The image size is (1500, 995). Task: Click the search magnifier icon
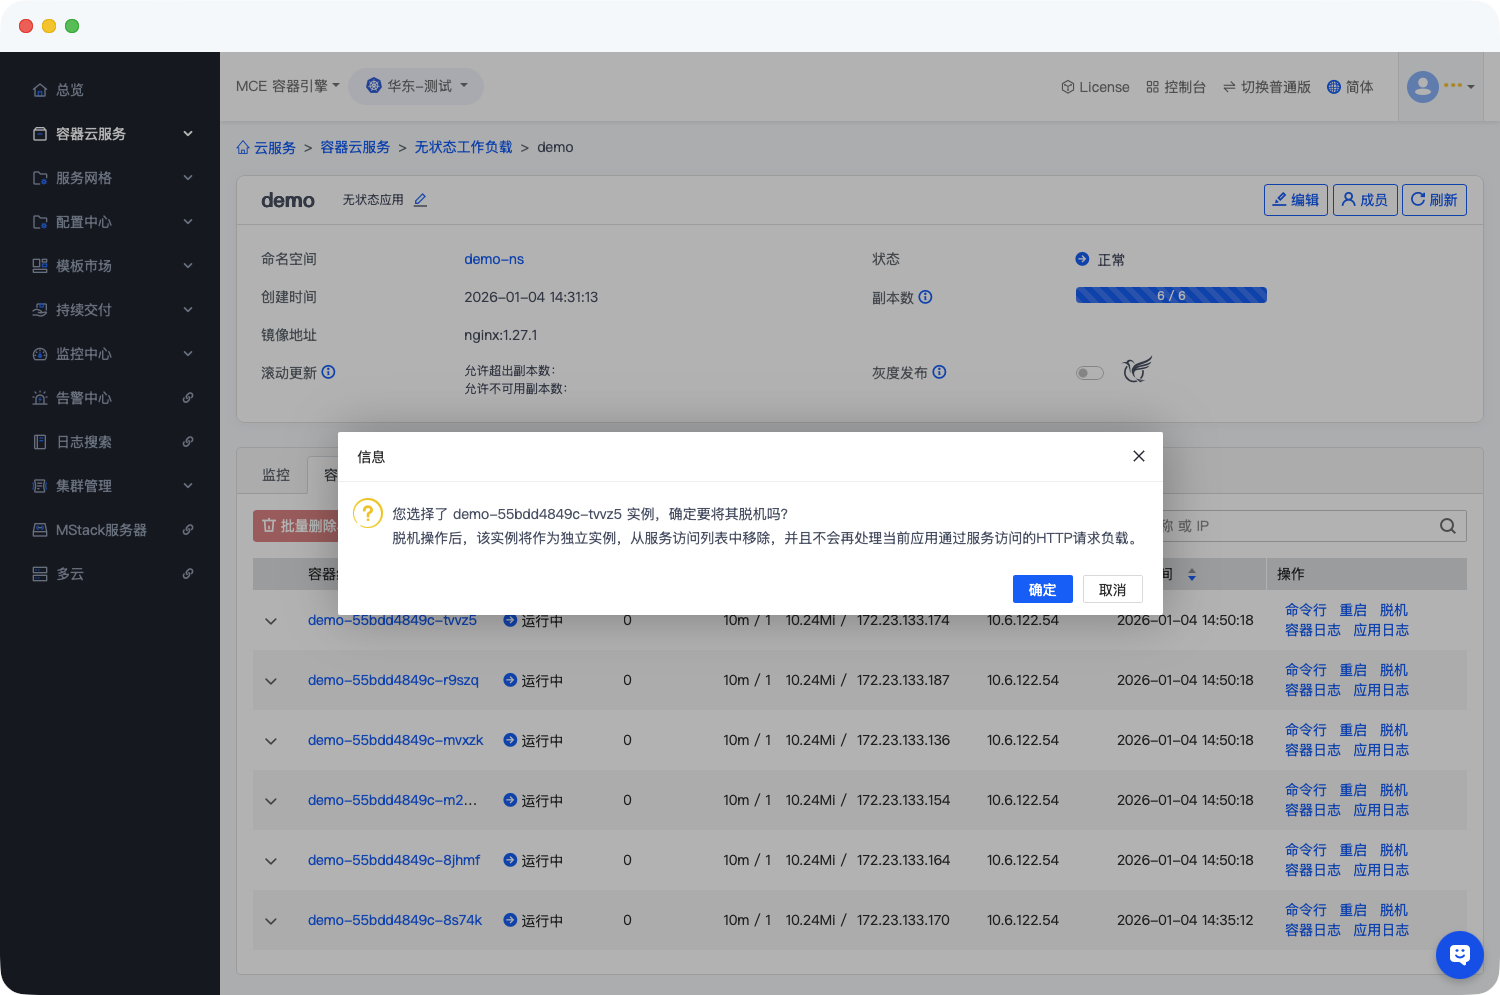click(x=1447, y=526)
